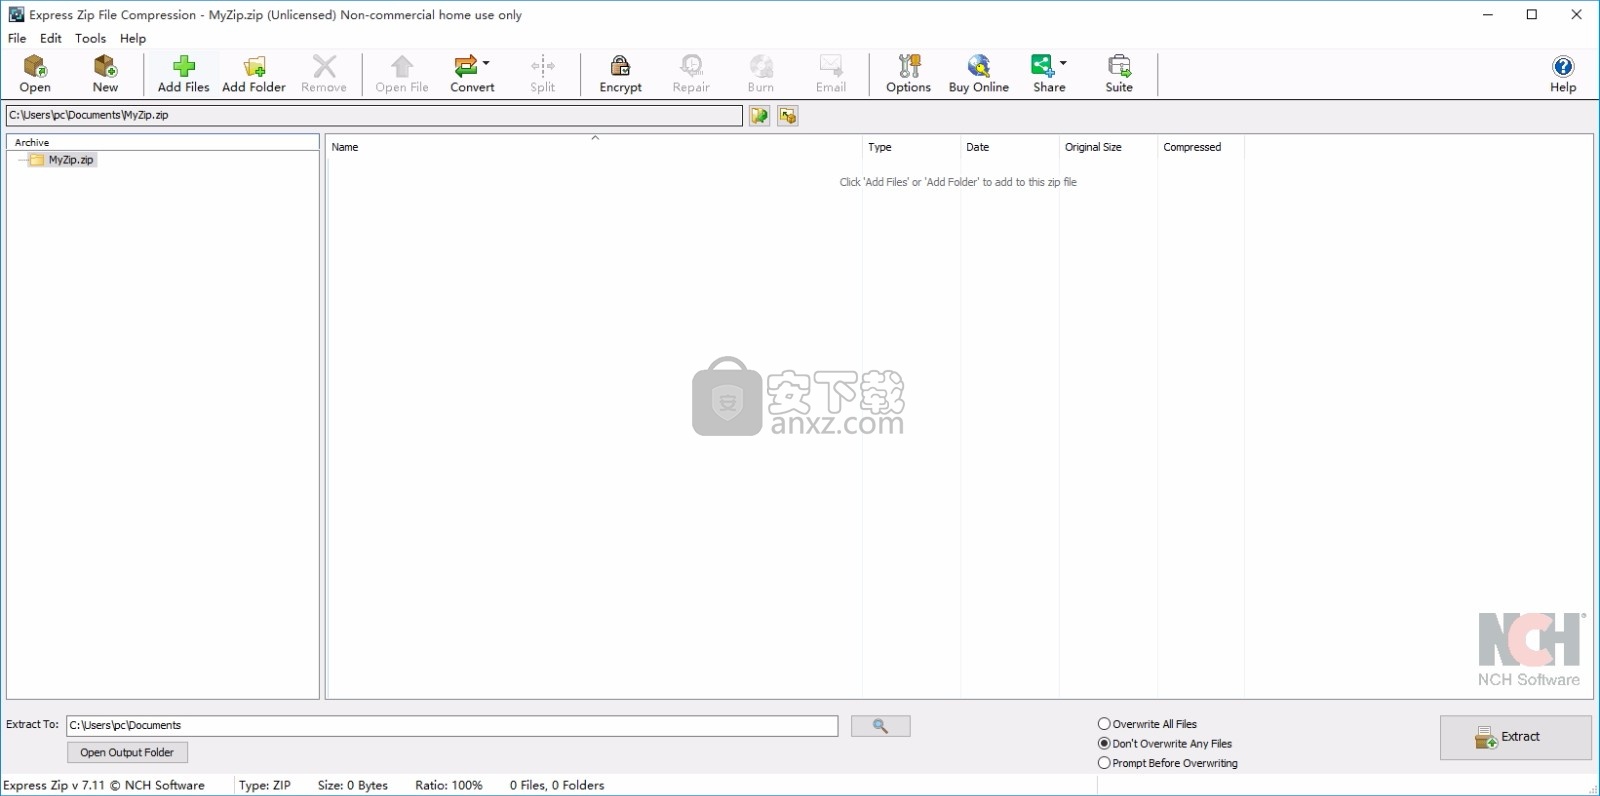Click the Archive panel header

pos(163,143)
